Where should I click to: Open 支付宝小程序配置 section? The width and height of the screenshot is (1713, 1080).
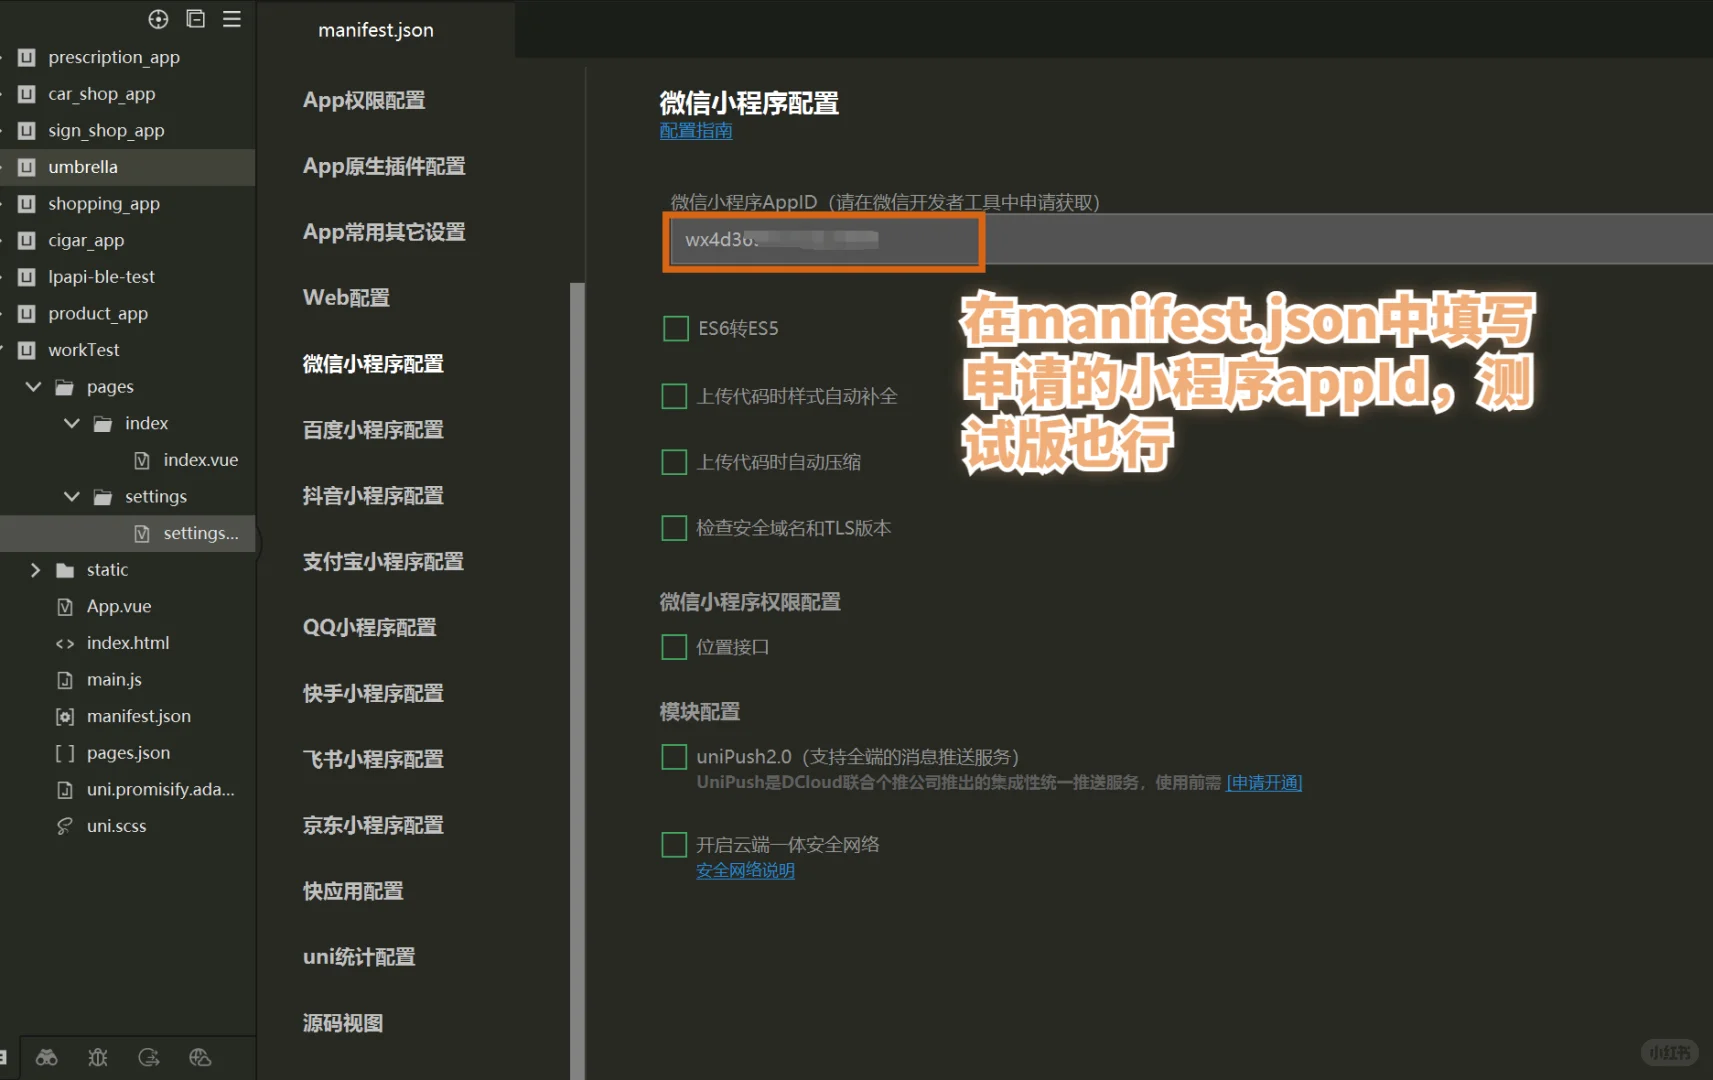(383, 561)
